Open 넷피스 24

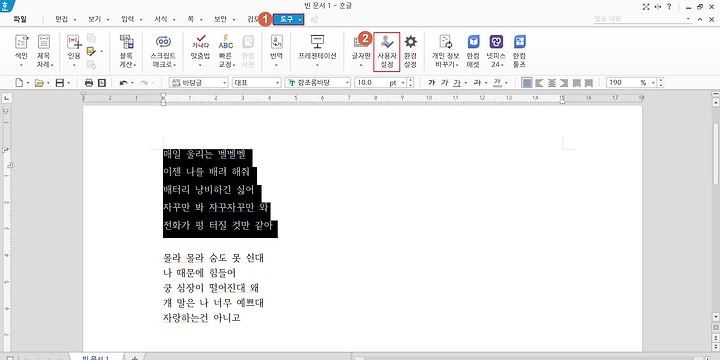tap(496, 52)
